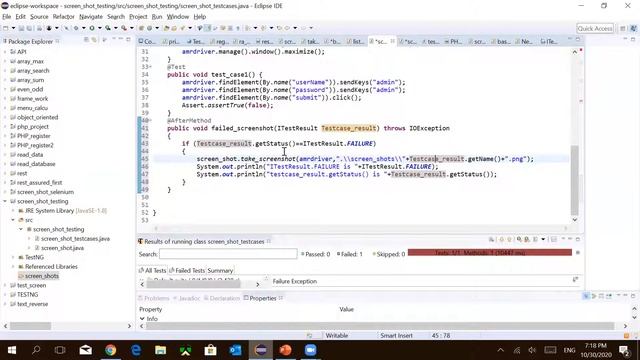The width and height of the screenshot is (640, 360).
Task: Click the Open Type toolbar icon
Action: coord(166,28)
